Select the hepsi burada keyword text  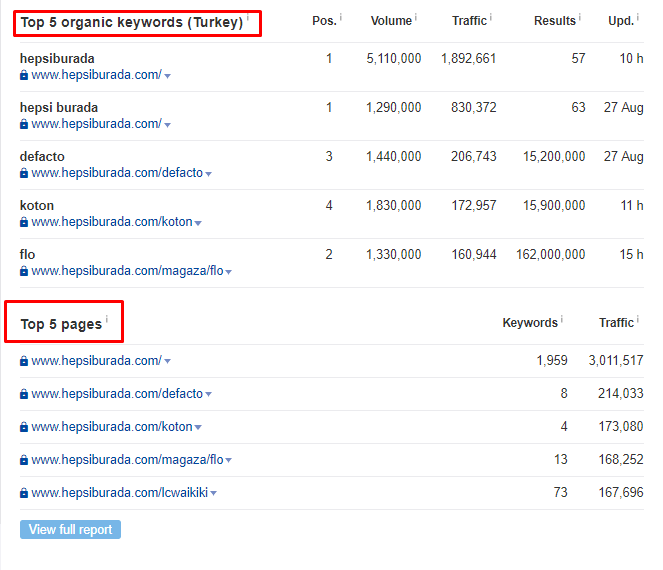59,108
